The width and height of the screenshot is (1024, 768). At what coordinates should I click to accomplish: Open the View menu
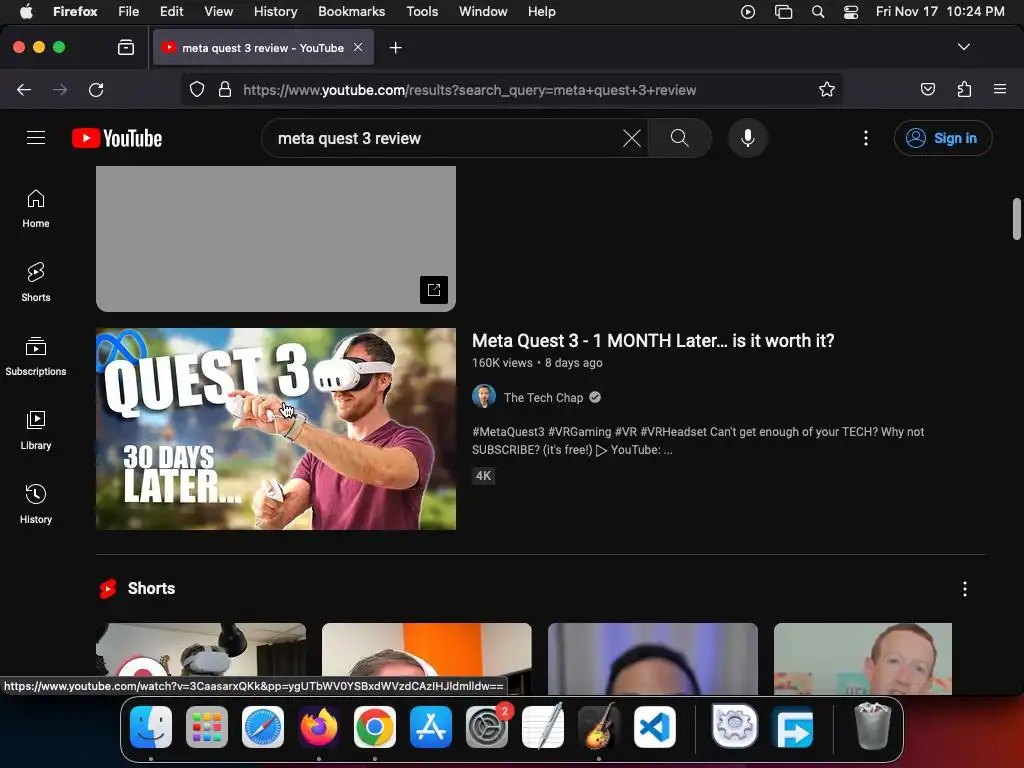[x=218, y=11]
